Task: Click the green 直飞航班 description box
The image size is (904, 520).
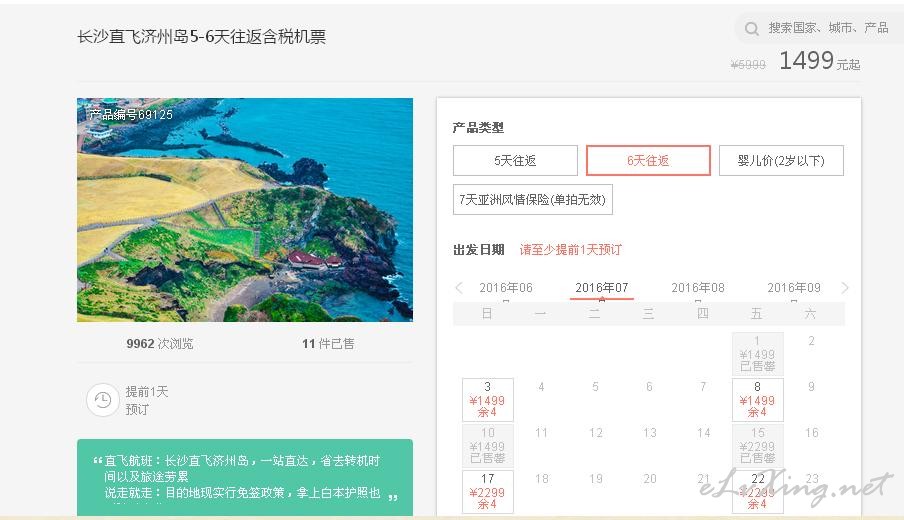Action: (x=244, y=477)
